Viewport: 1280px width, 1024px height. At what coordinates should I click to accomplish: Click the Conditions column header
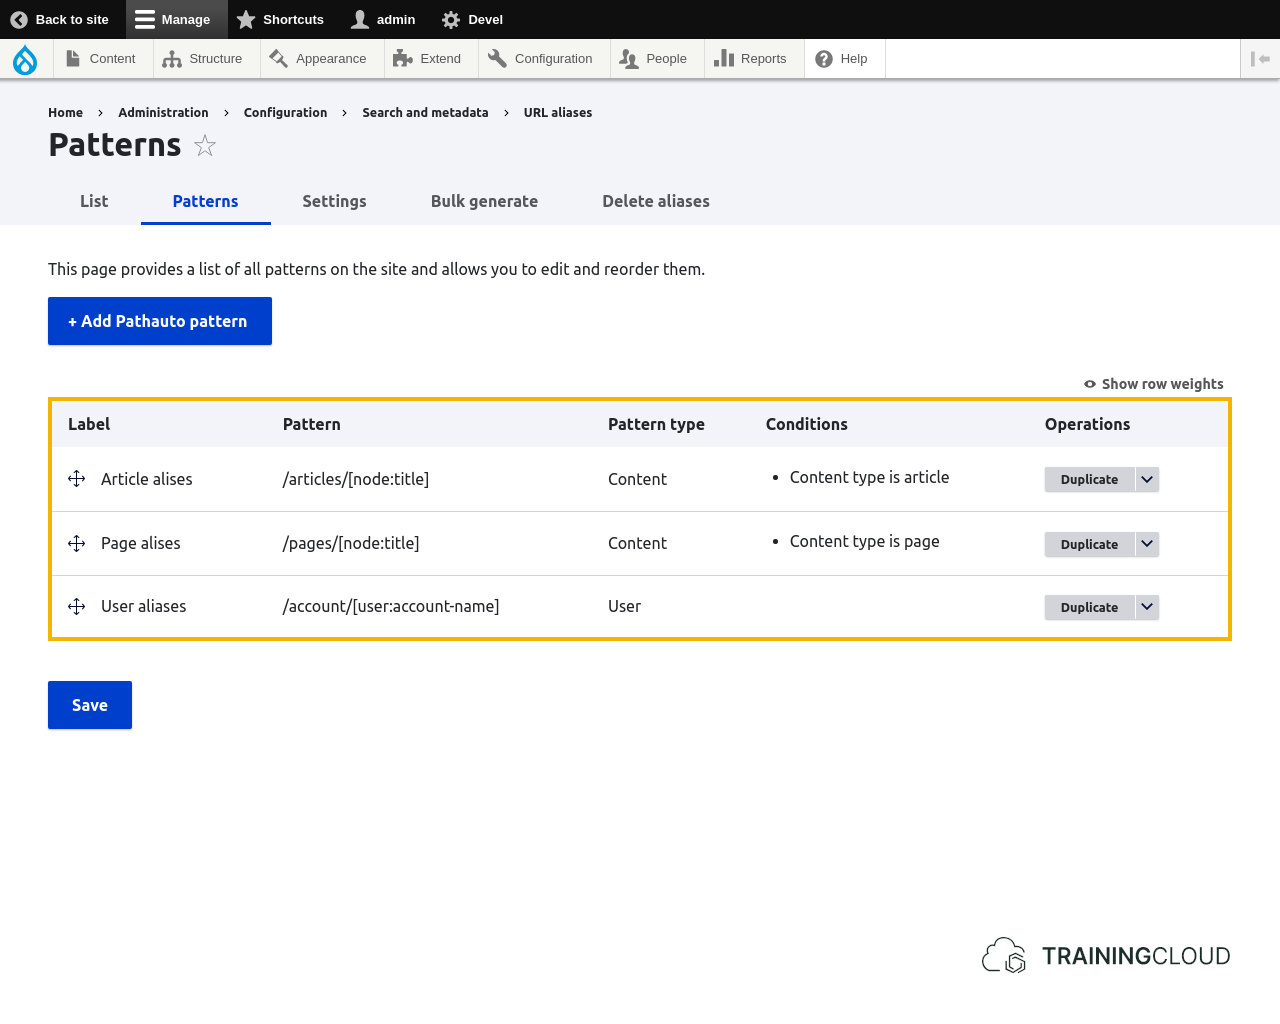(x=806, y=424)
